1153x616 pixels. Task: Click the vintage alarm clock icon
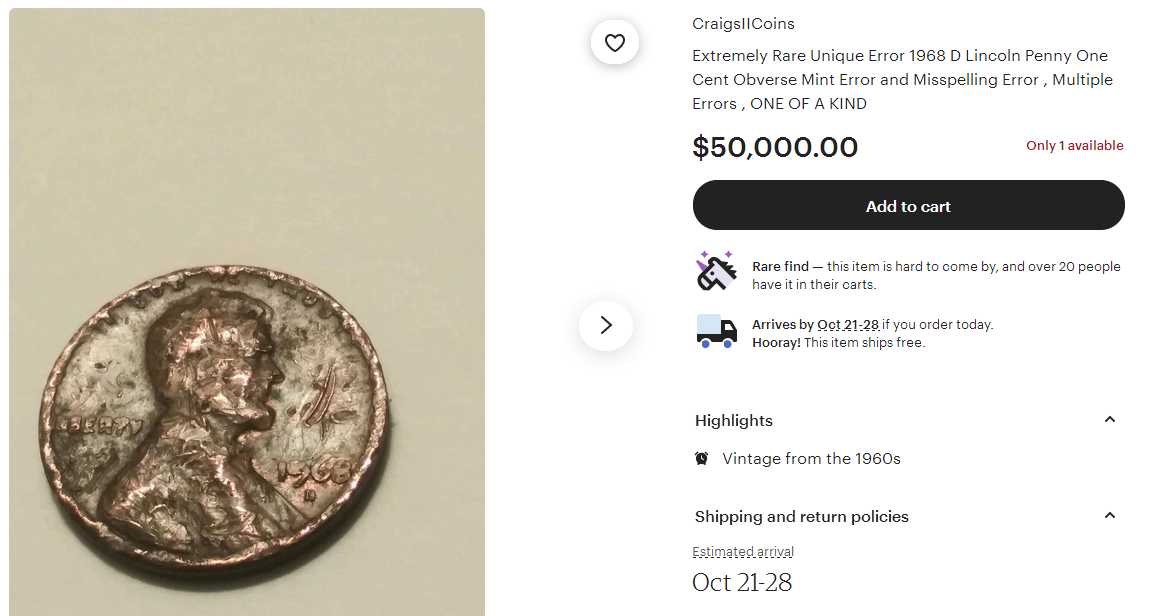(702, 459)
